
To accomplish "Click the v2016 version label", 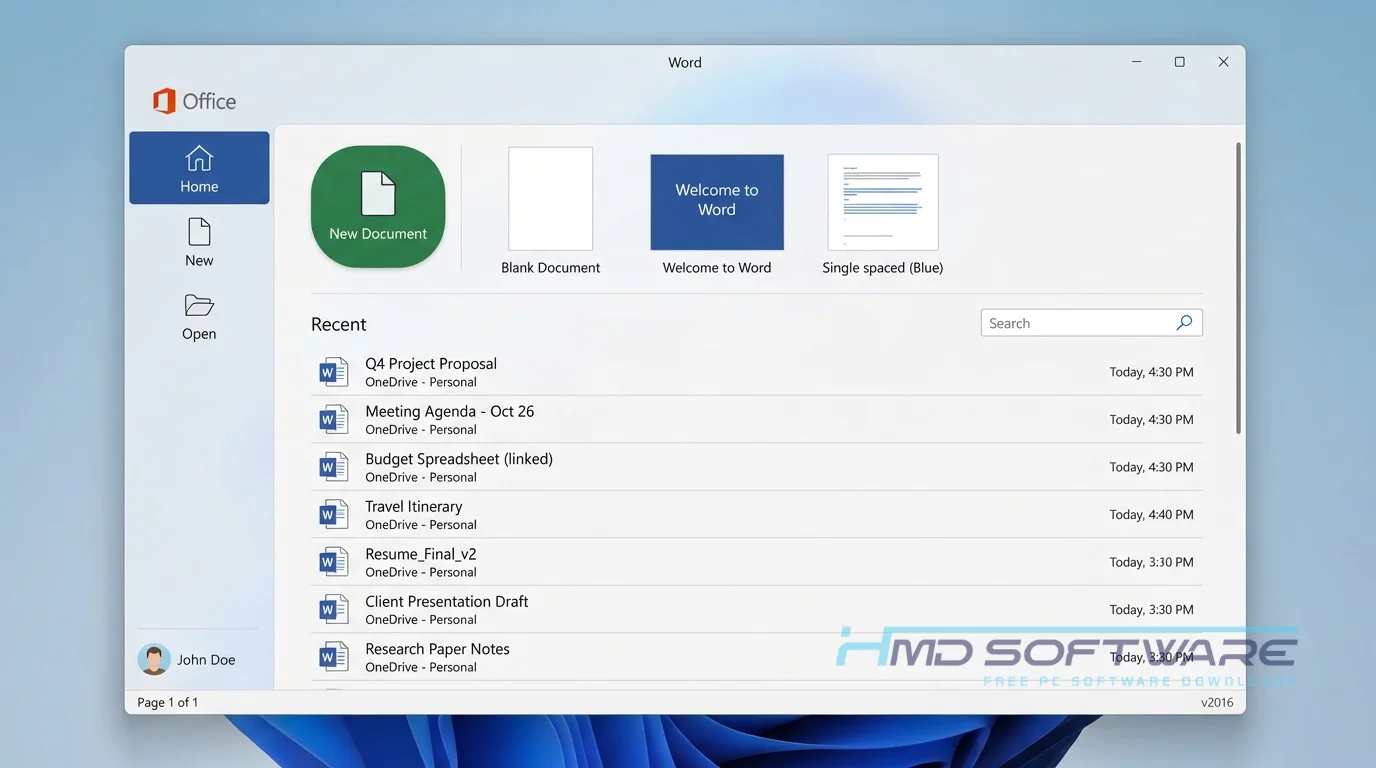I will 1217,702.
